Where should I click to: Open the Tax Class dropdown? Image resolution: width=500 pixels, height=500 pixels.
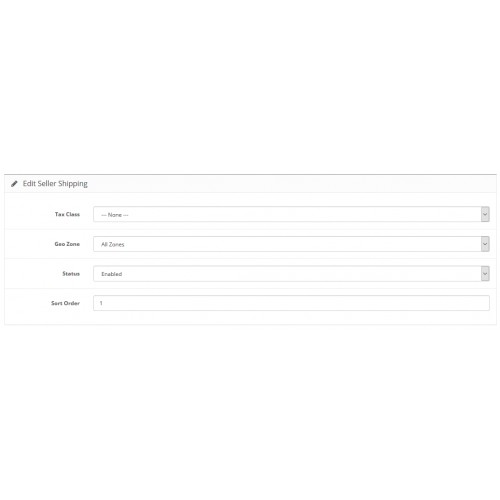(291, 214)
